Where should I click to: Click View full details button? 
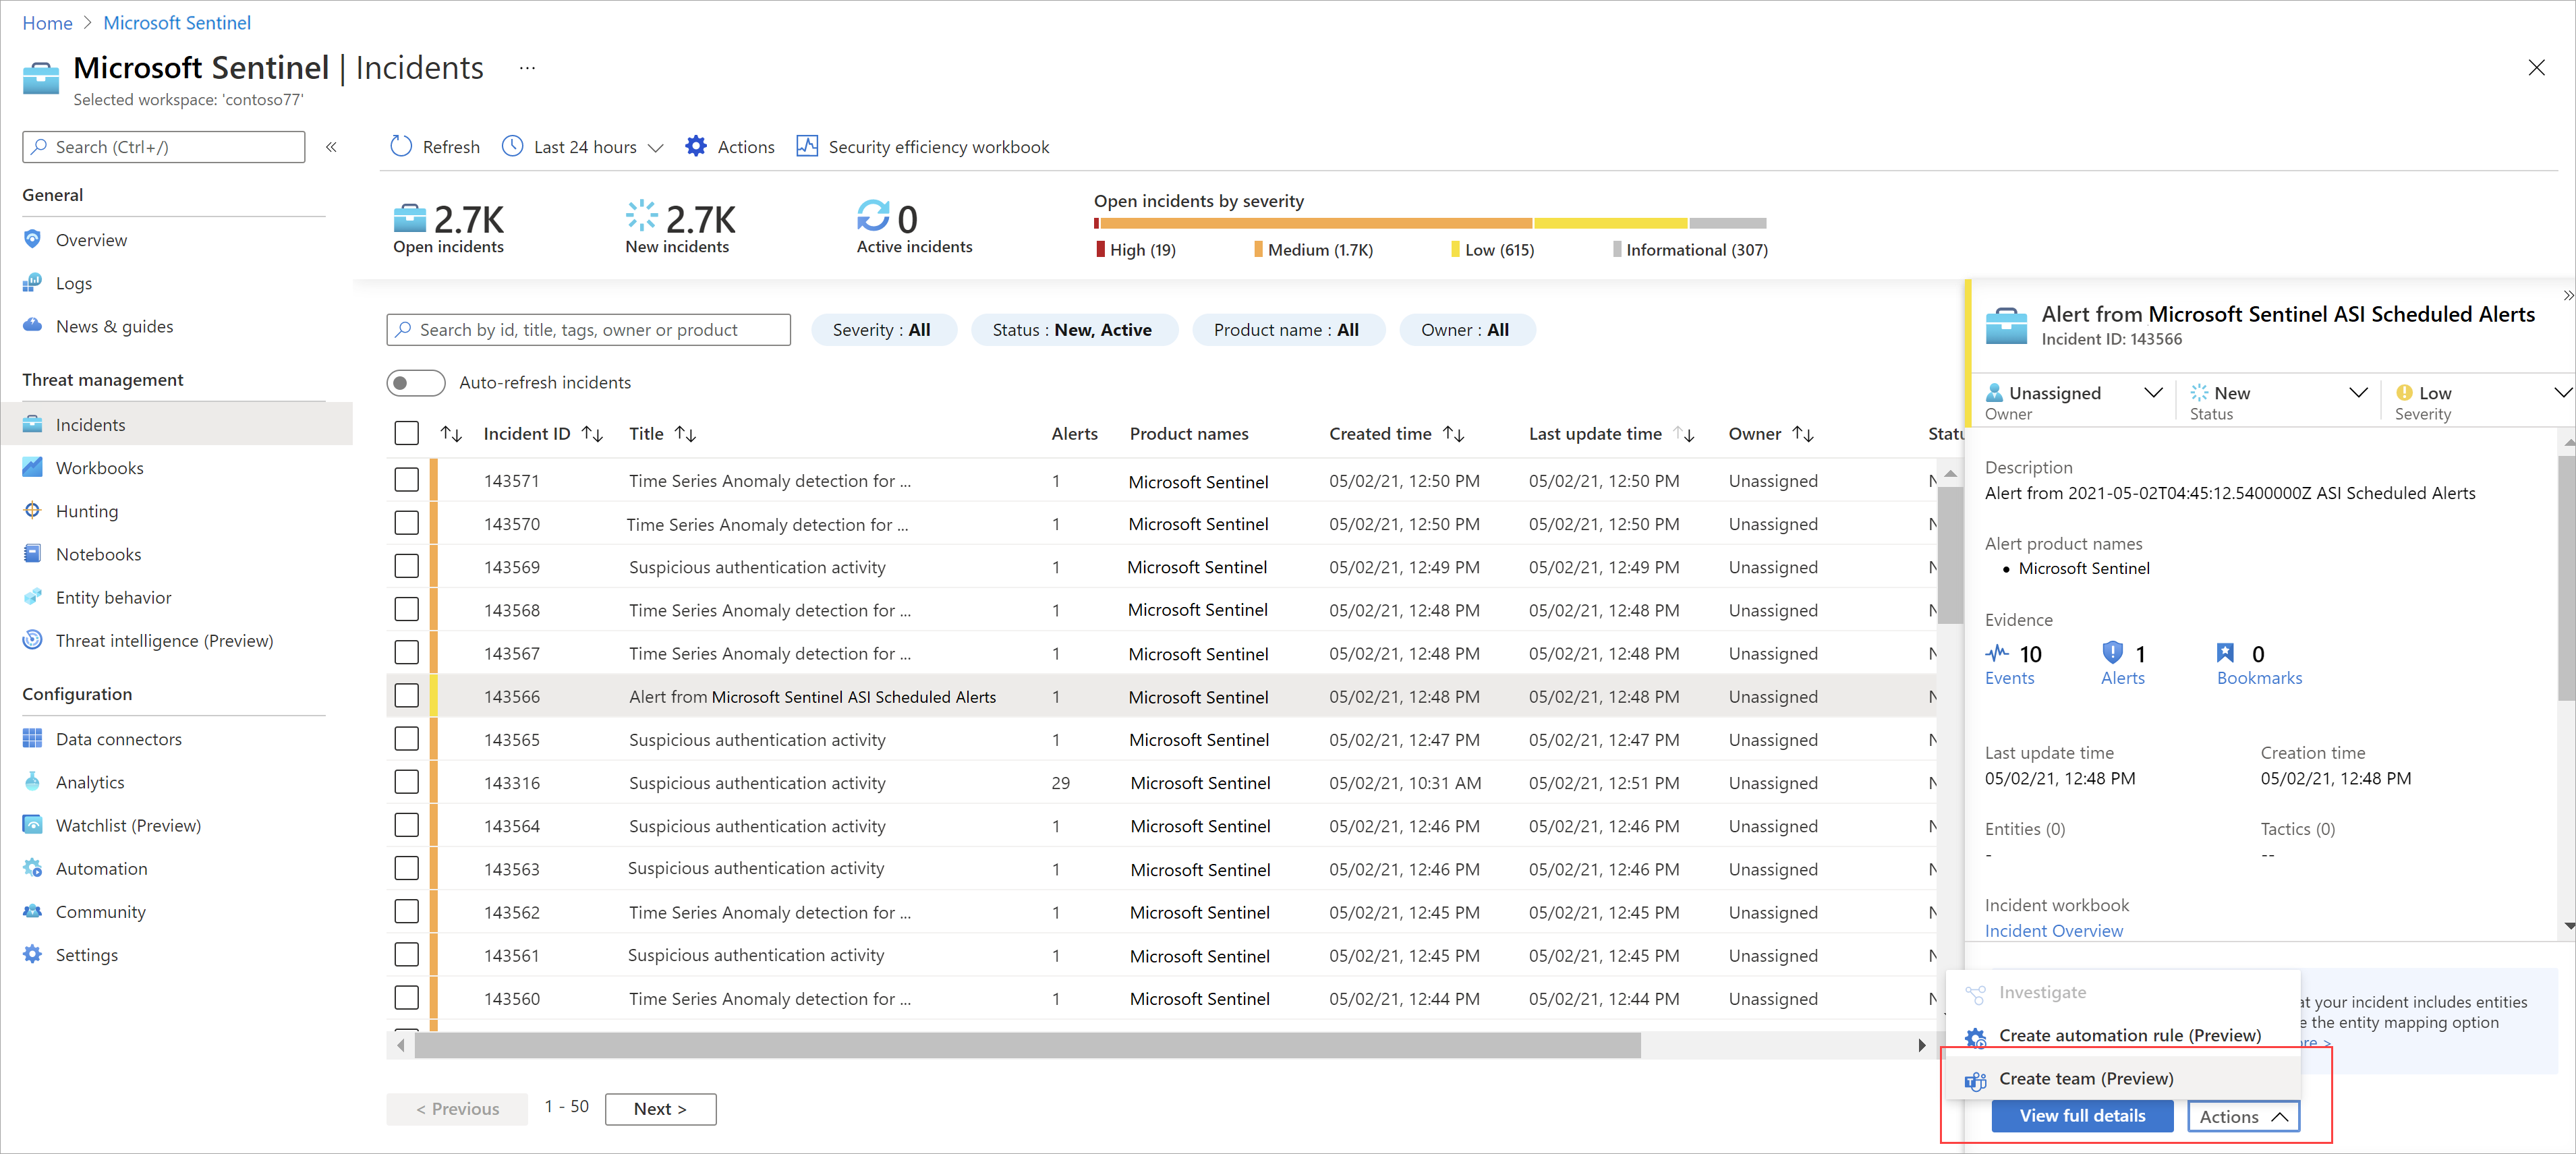[2082, 1116]
